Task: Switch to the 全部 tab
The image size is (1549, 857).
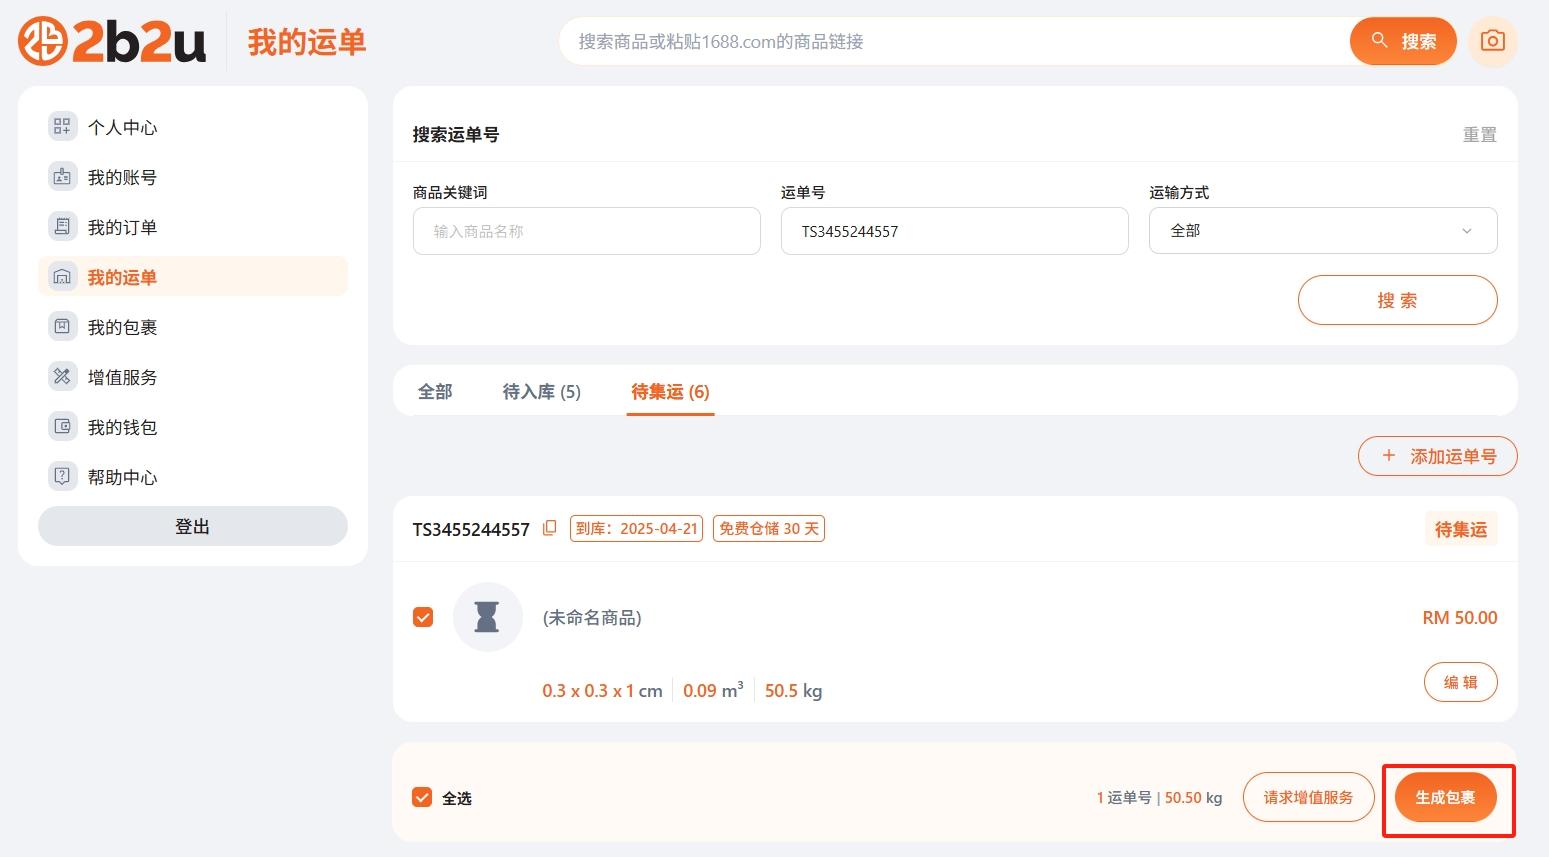Action: click(435, 391)
